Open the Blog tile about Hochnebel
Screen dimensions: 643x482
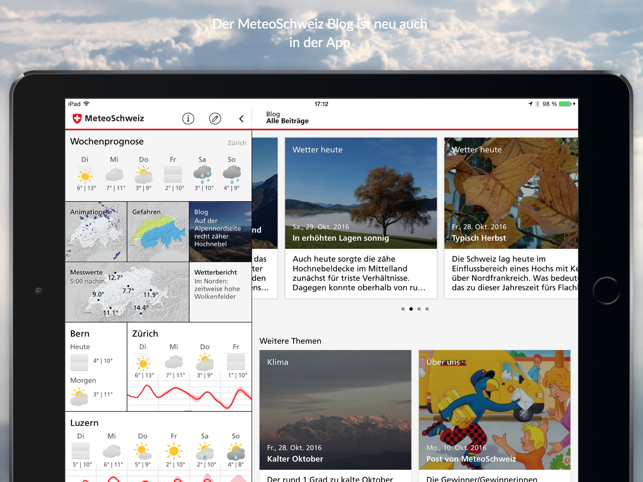(x=221, y=231)
